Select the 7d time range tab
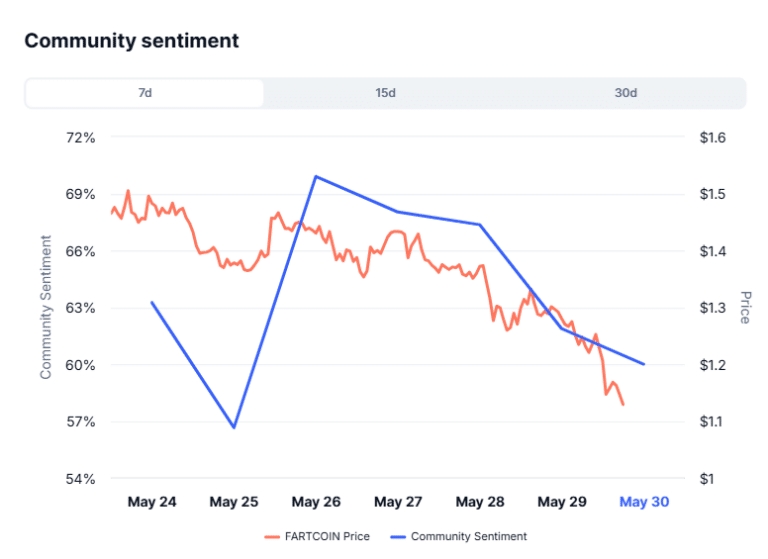 click(x=145, y=93)
